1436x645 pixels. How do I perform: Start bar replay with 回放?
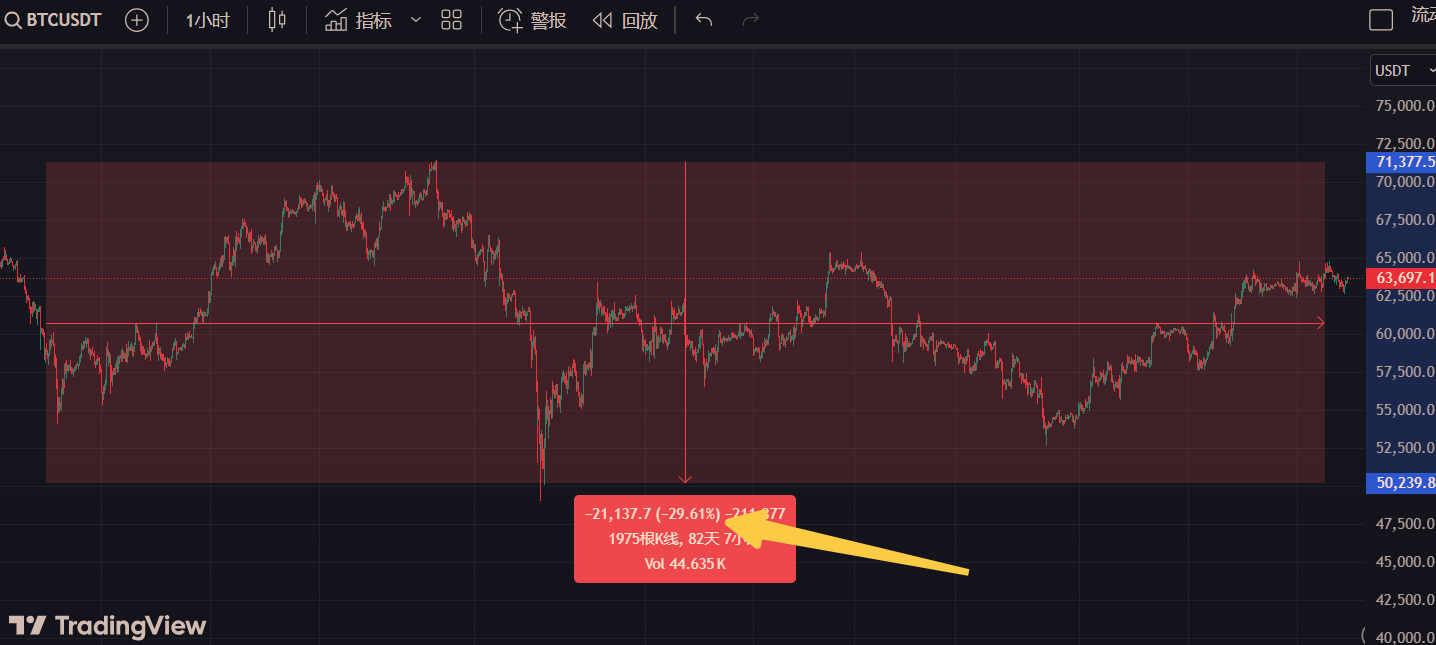tap(625, 20)
